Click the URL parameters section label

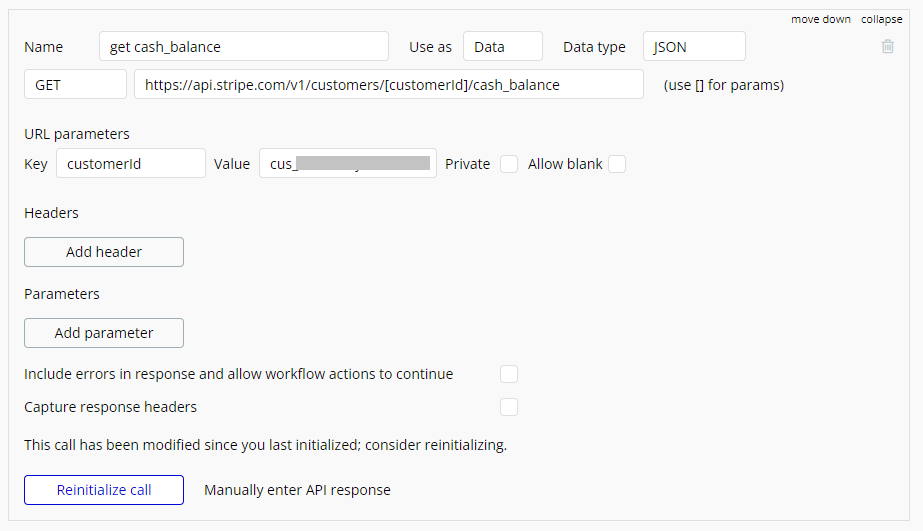point(77,134)
